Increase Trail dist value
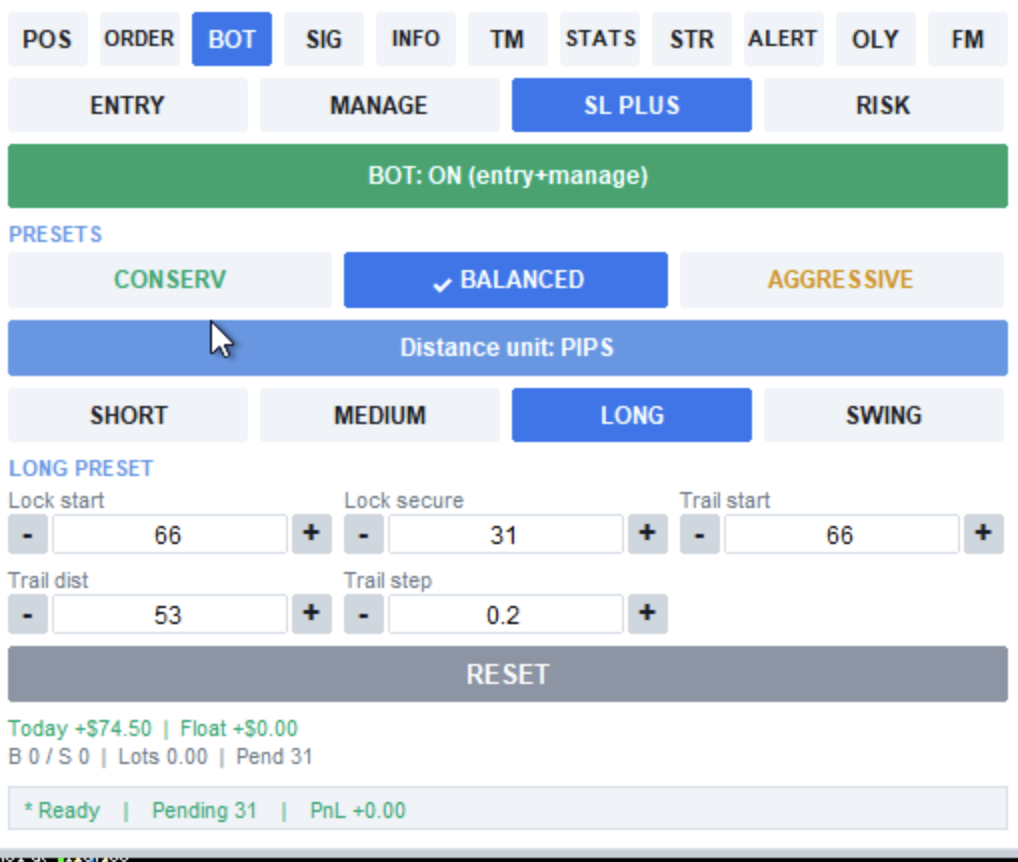1018x862 pixels. (312, 614)
